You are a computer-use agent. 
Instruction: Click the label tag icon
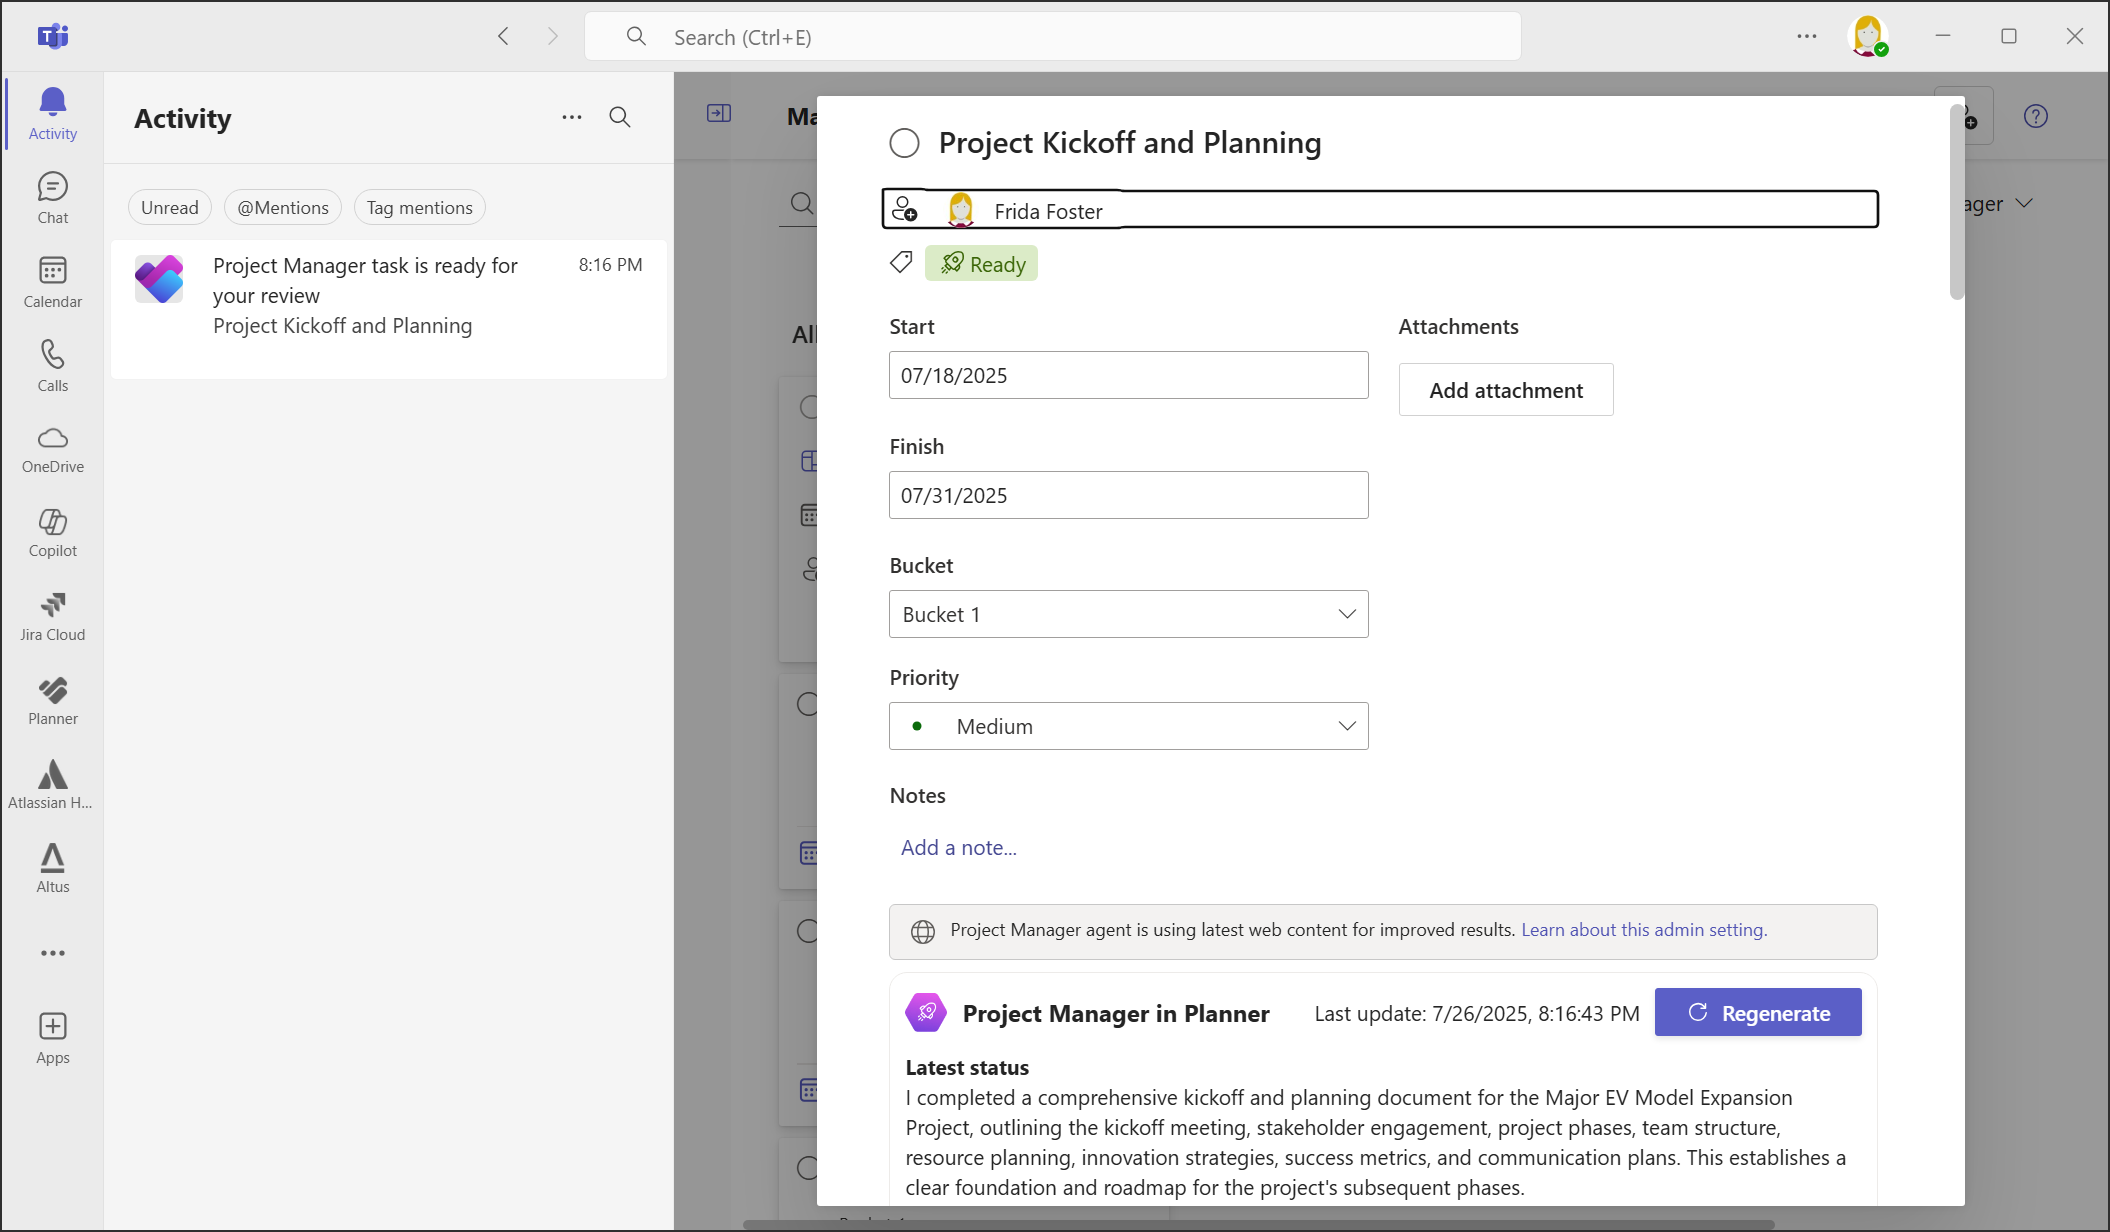point(901,263)
